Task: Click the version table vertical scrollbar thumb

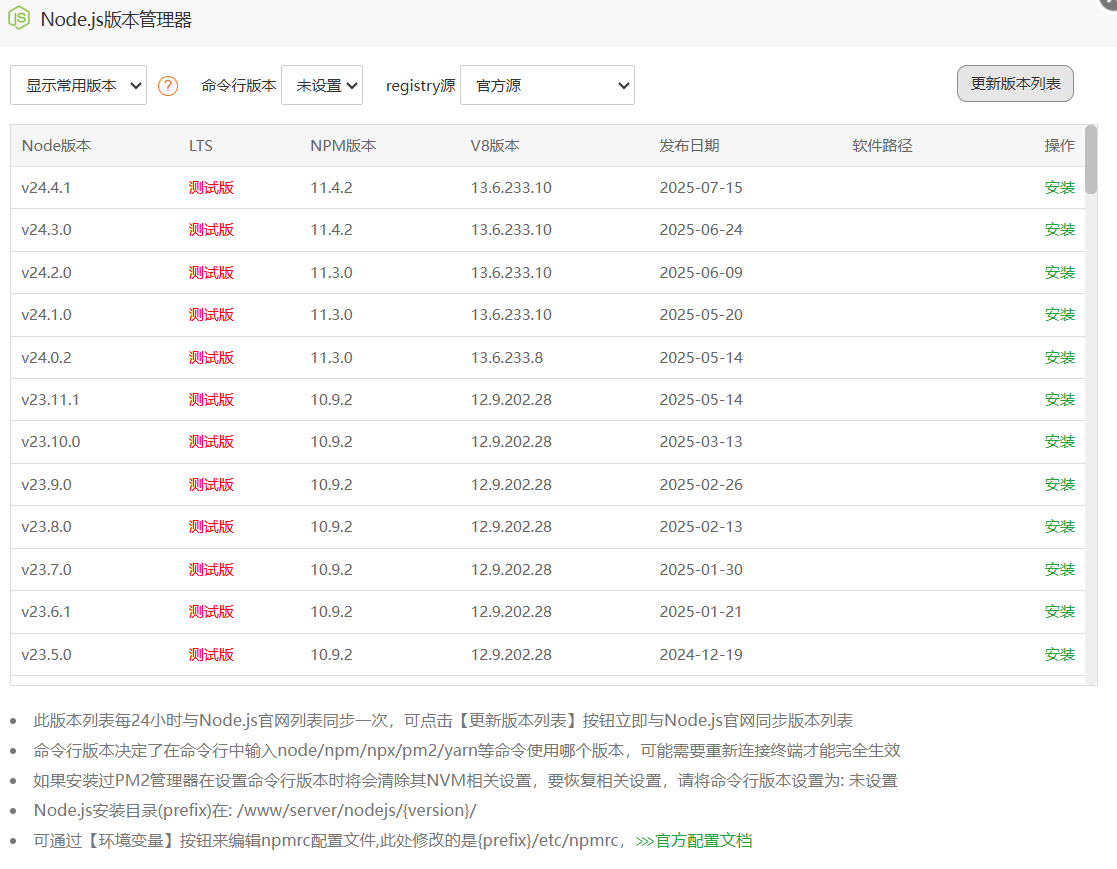Action: point(1091,160)
